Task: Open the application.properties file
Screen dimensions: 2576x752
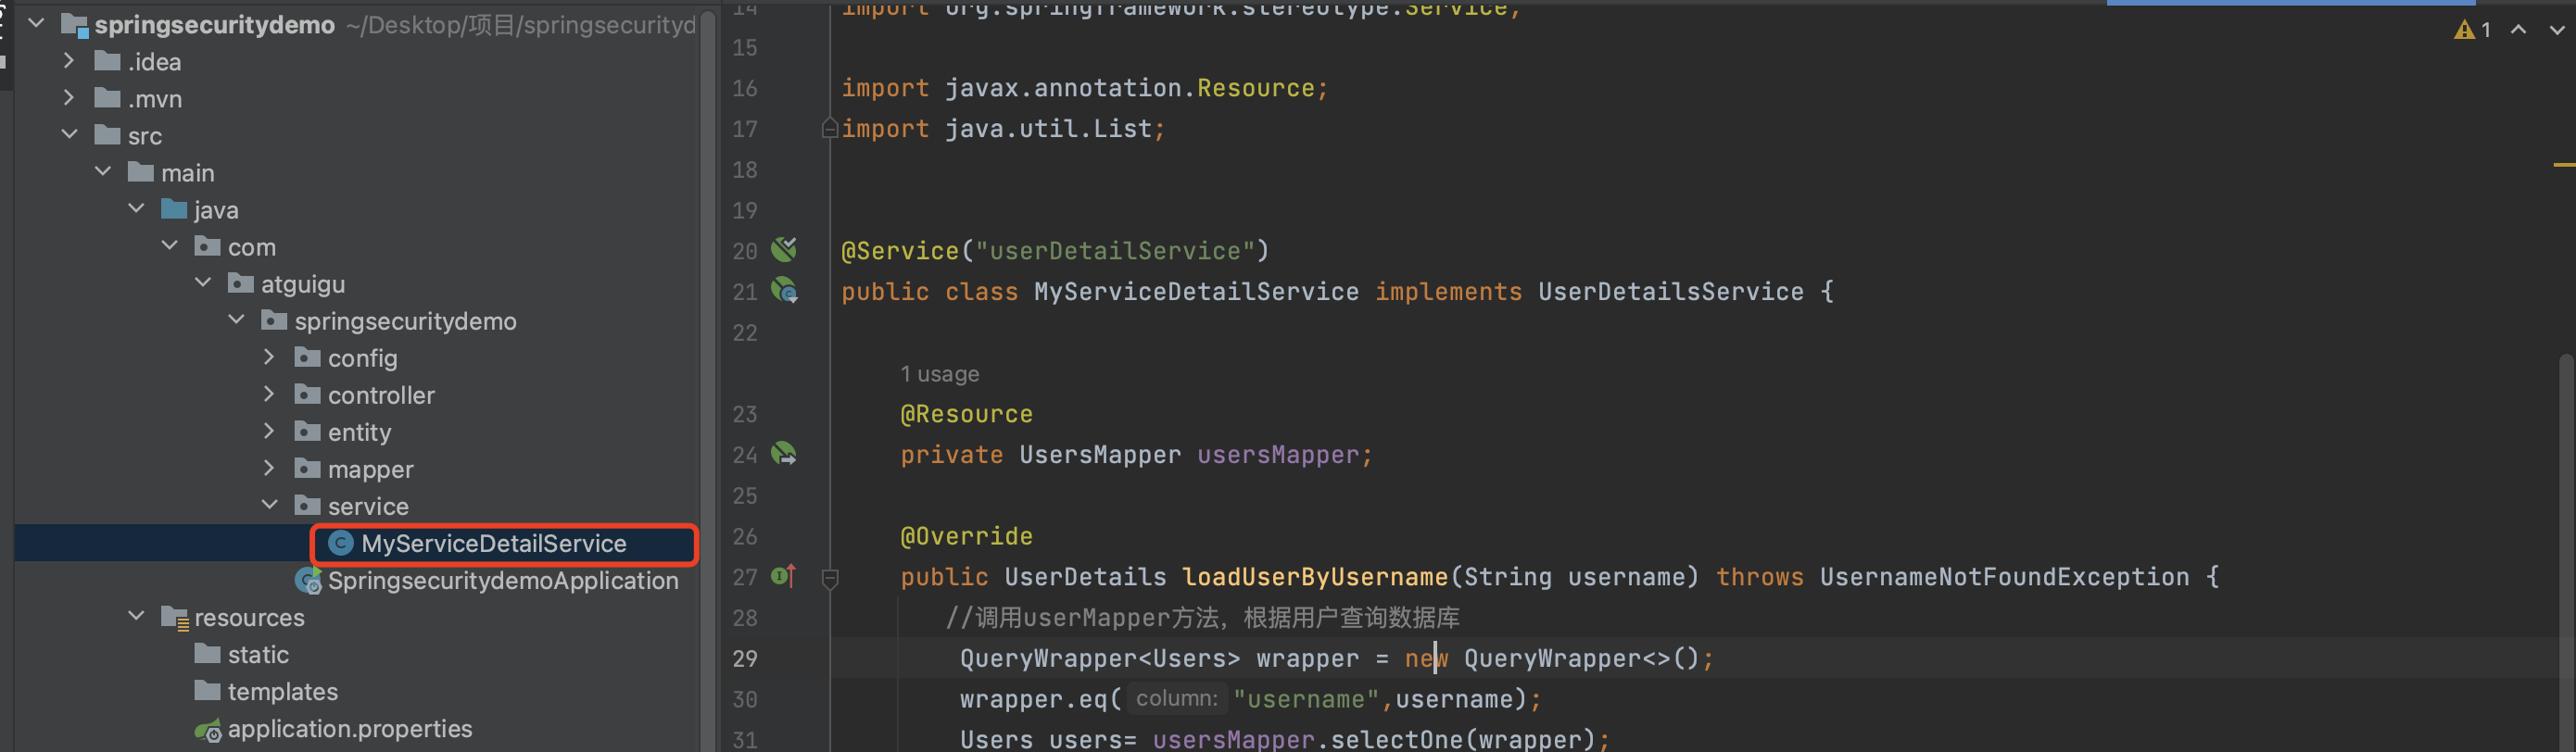Action: pos(349,729)
